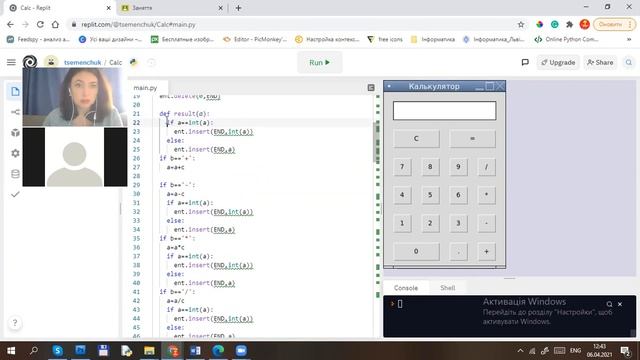Screen dimensions: 640x360
Task: Open a new browser tab
Action: (238, 8)
